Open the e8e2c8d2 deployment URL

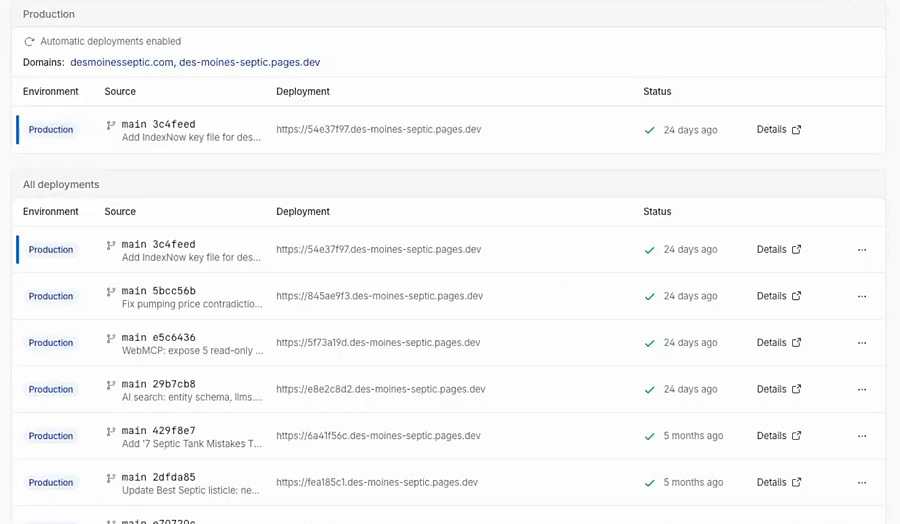[381, 389]
